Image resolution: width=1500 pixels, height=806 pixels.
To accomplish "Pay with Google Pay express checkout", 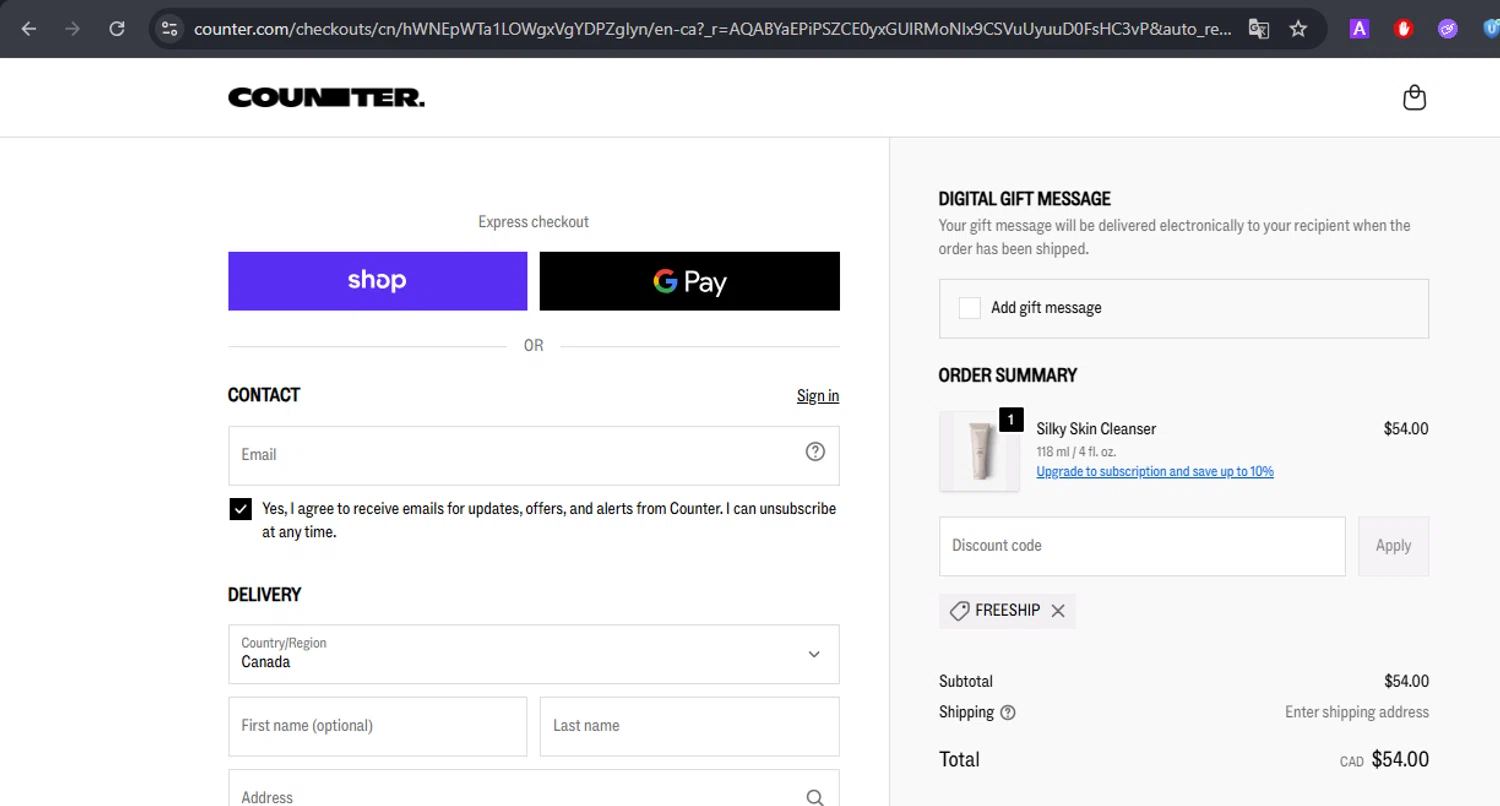I will pyautogui.click(x=690, y=281).
